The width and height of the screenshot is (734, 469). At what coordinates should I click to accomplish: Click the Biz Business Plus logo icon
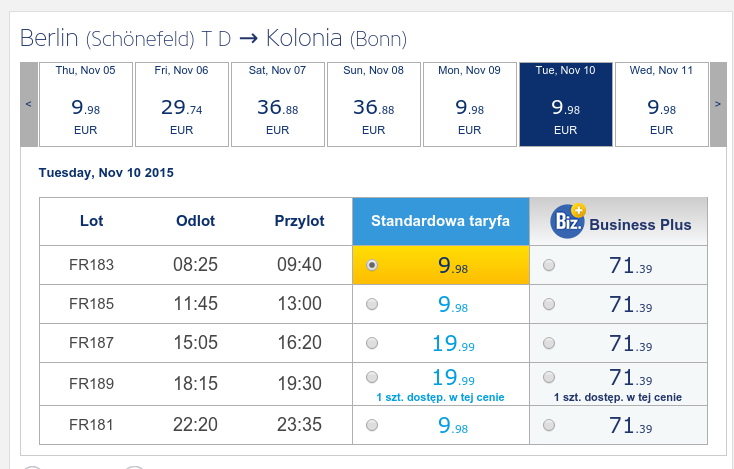(x=568, y=221)
